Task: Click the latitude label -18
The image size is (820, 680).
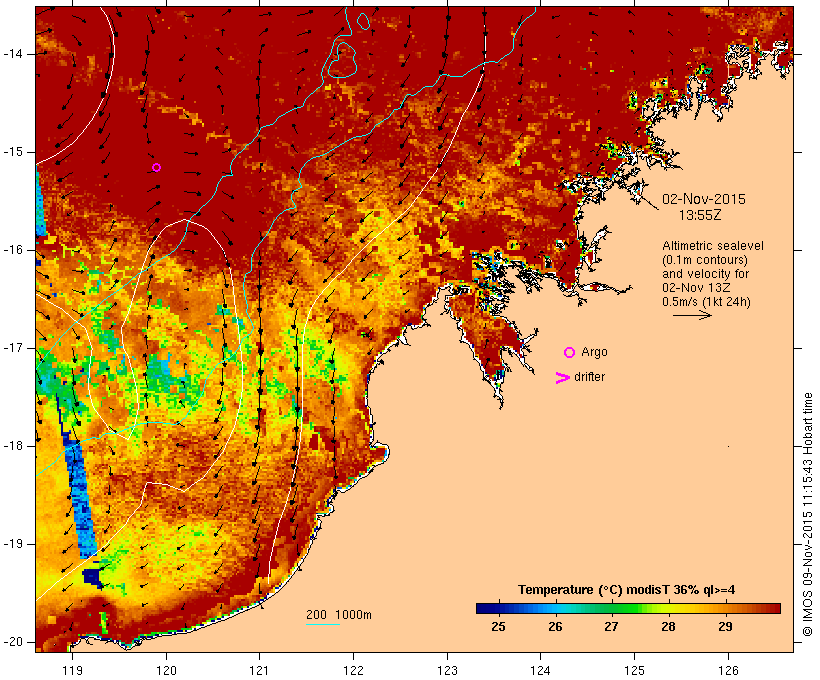Action: point(12,446)
